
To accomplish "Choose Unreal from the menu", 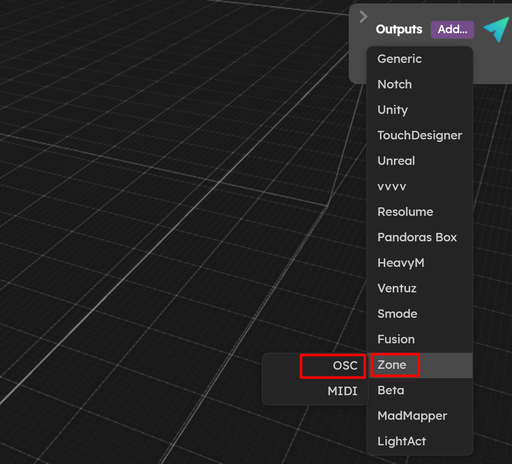I will click(x=420, y=161).
